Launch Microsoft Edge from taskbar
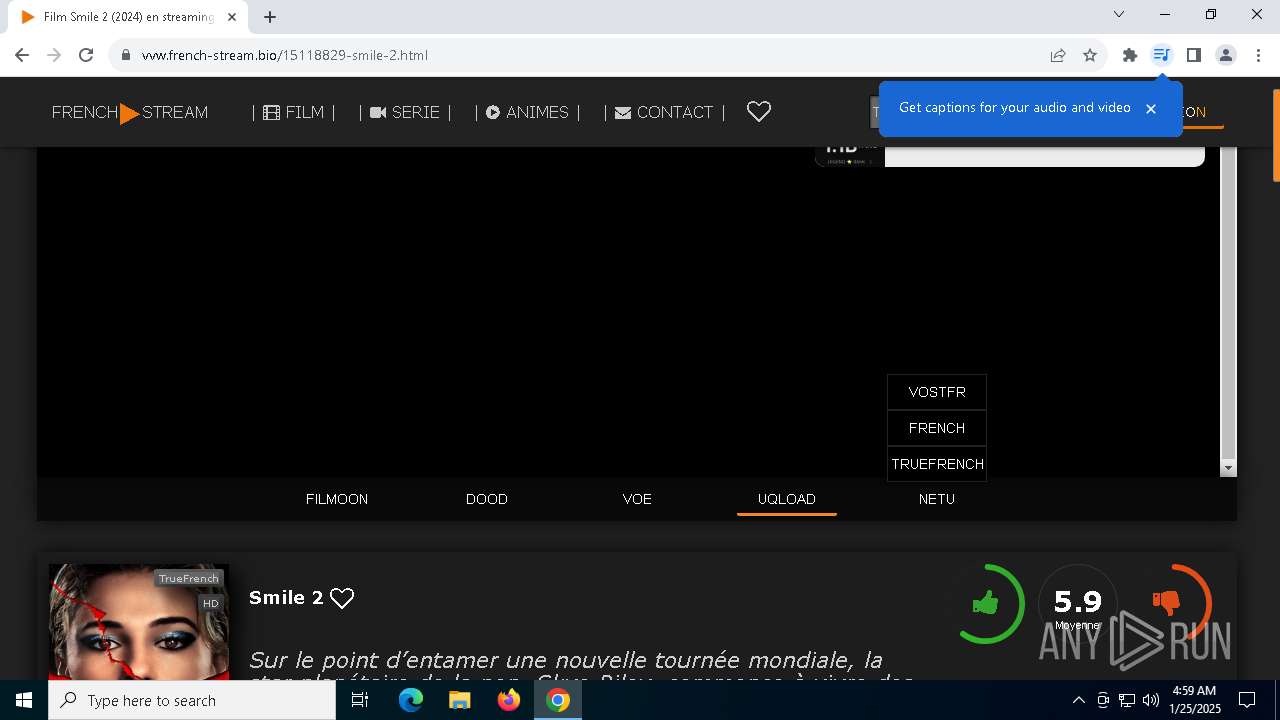Viewport: 1280px width, 720px height. pos(411,700)
